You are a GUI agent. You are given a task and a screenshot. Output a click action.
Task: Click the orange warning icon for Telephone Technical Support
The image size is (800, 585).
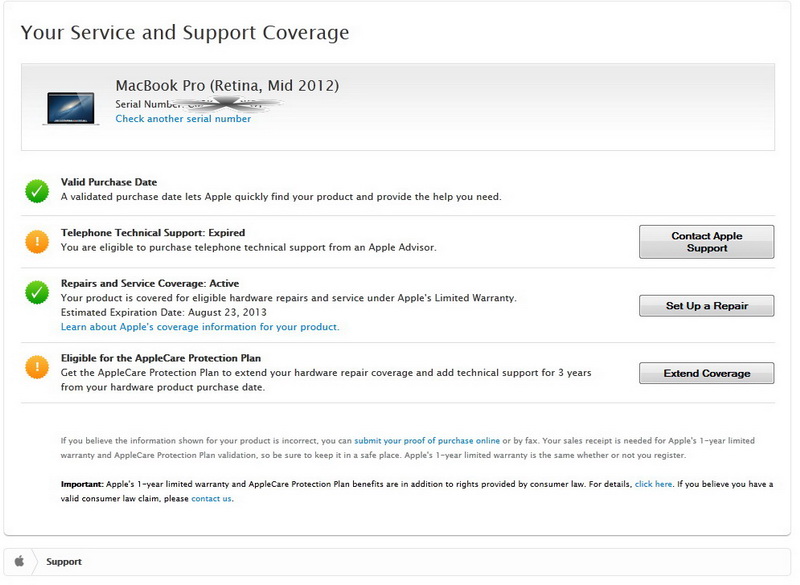pos(37,240)
